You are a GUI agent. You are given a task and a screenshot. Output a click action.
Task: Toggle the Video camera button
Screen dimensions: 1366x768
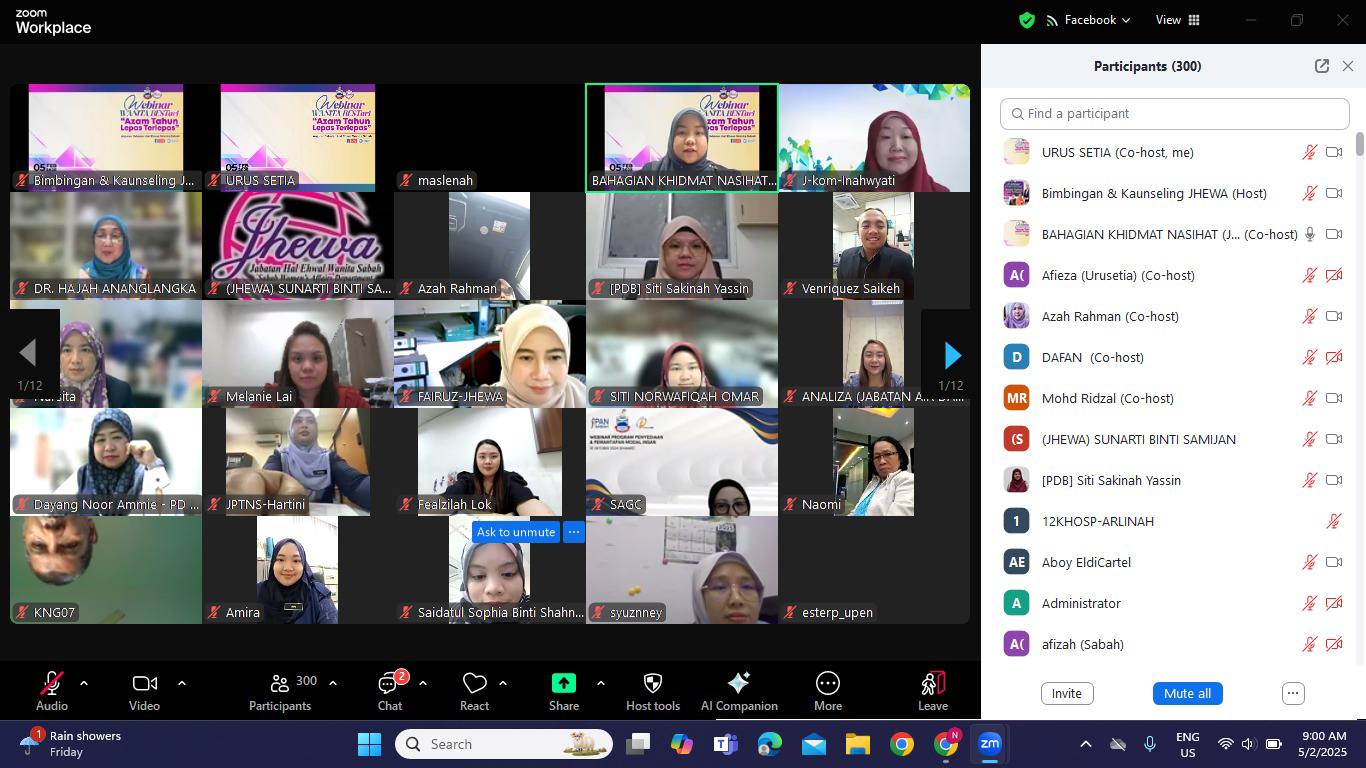tap(144, 683)
